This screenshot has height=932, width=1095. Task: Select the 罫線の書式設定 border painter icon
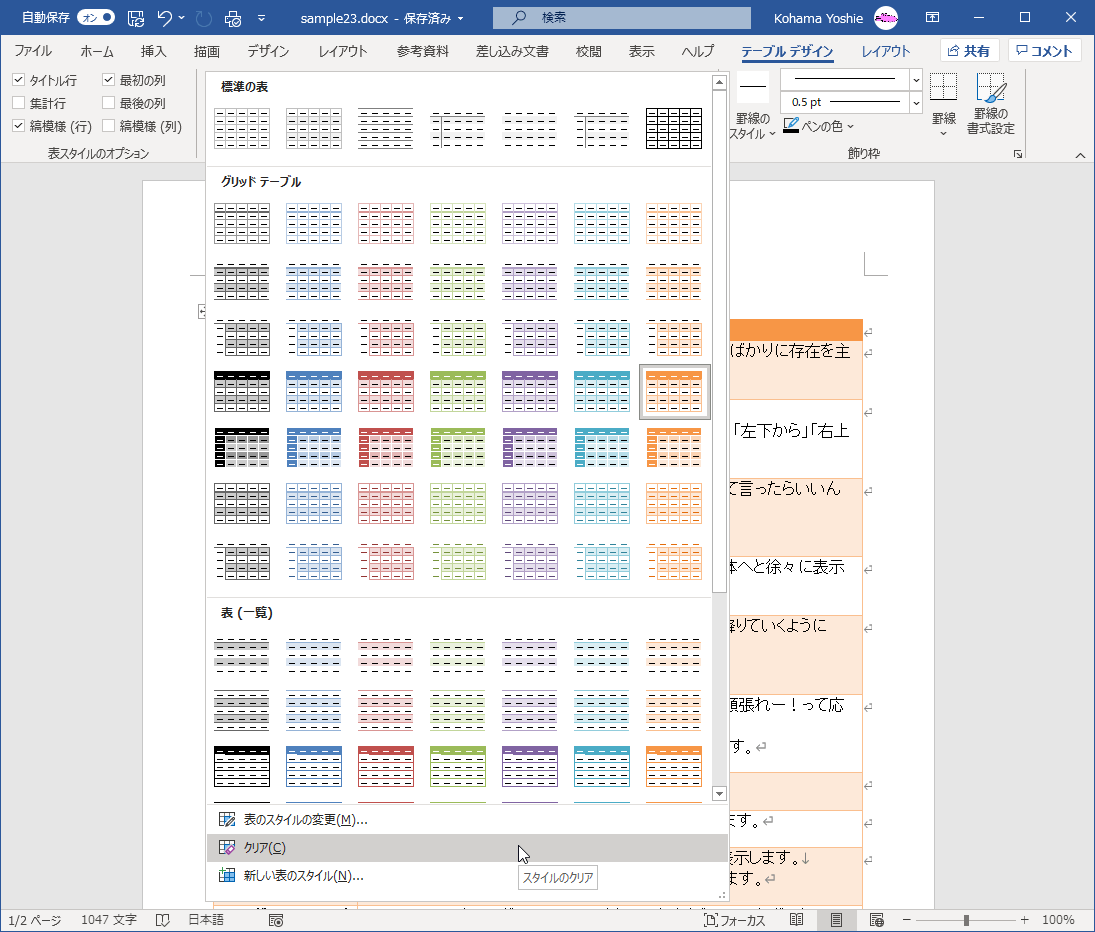pos(991,88)
